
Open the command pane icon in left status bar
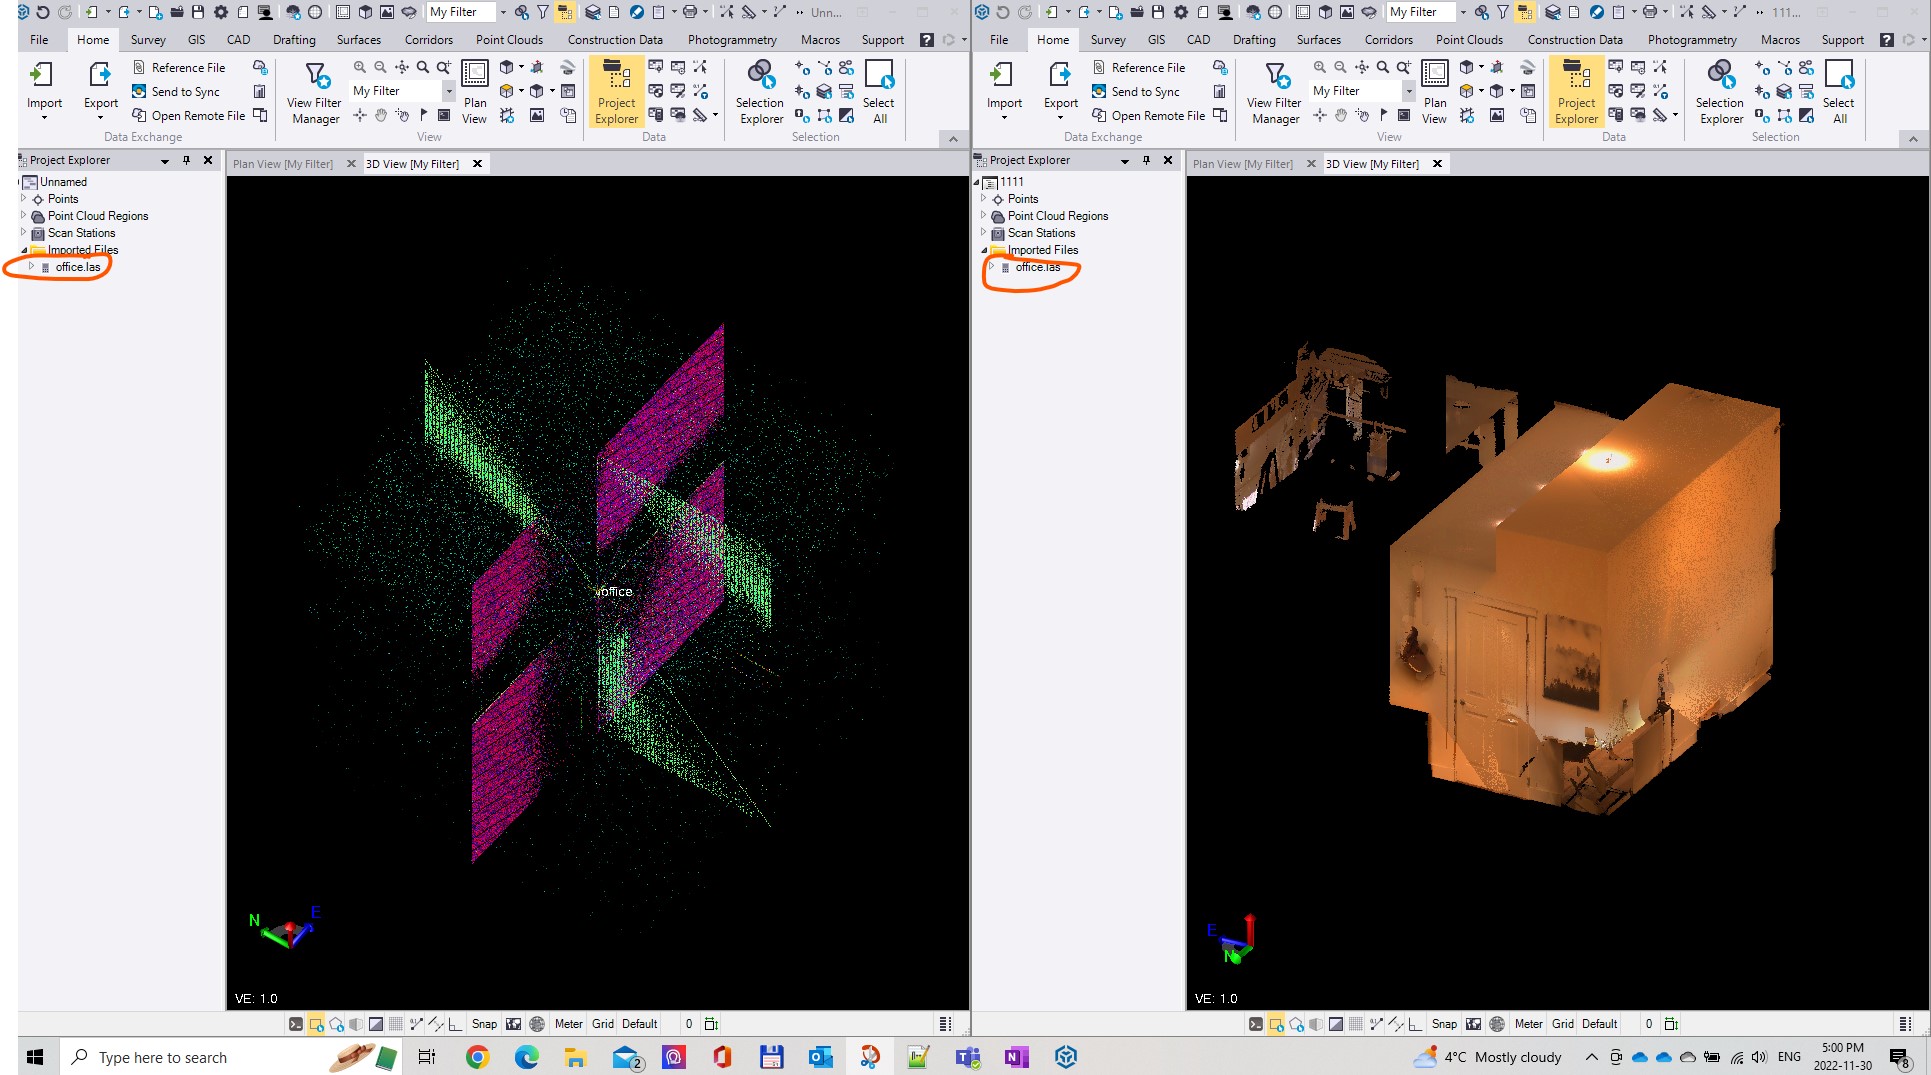295,1024
